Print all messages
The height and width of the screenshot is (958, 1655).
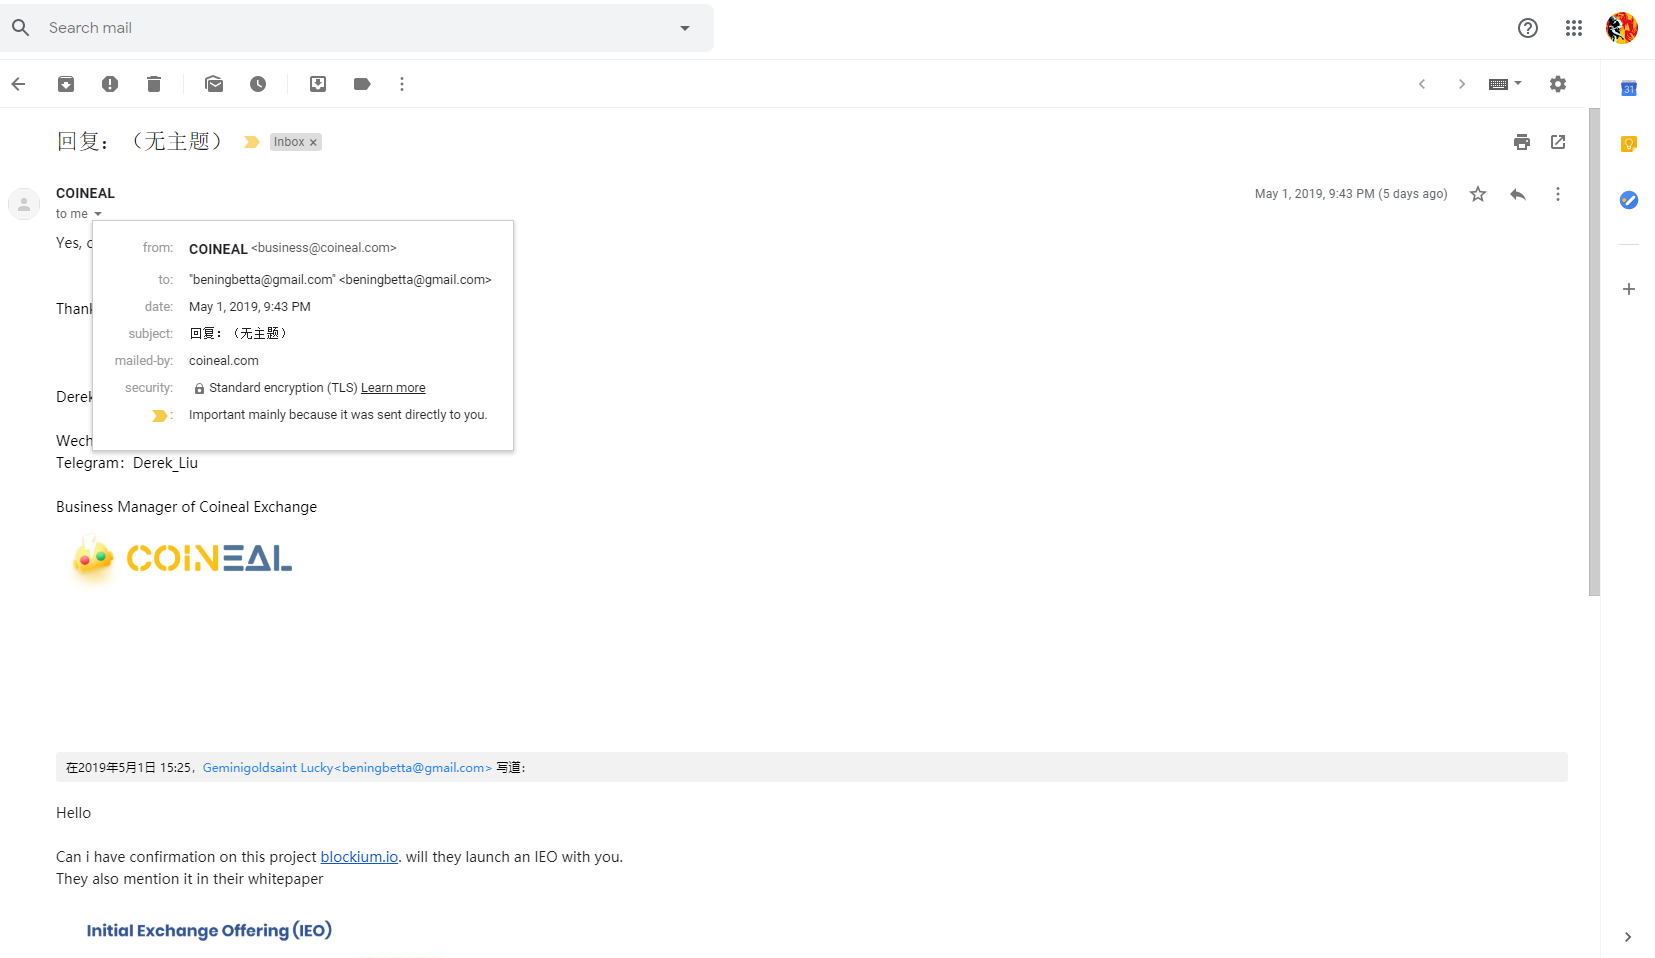1522,142
